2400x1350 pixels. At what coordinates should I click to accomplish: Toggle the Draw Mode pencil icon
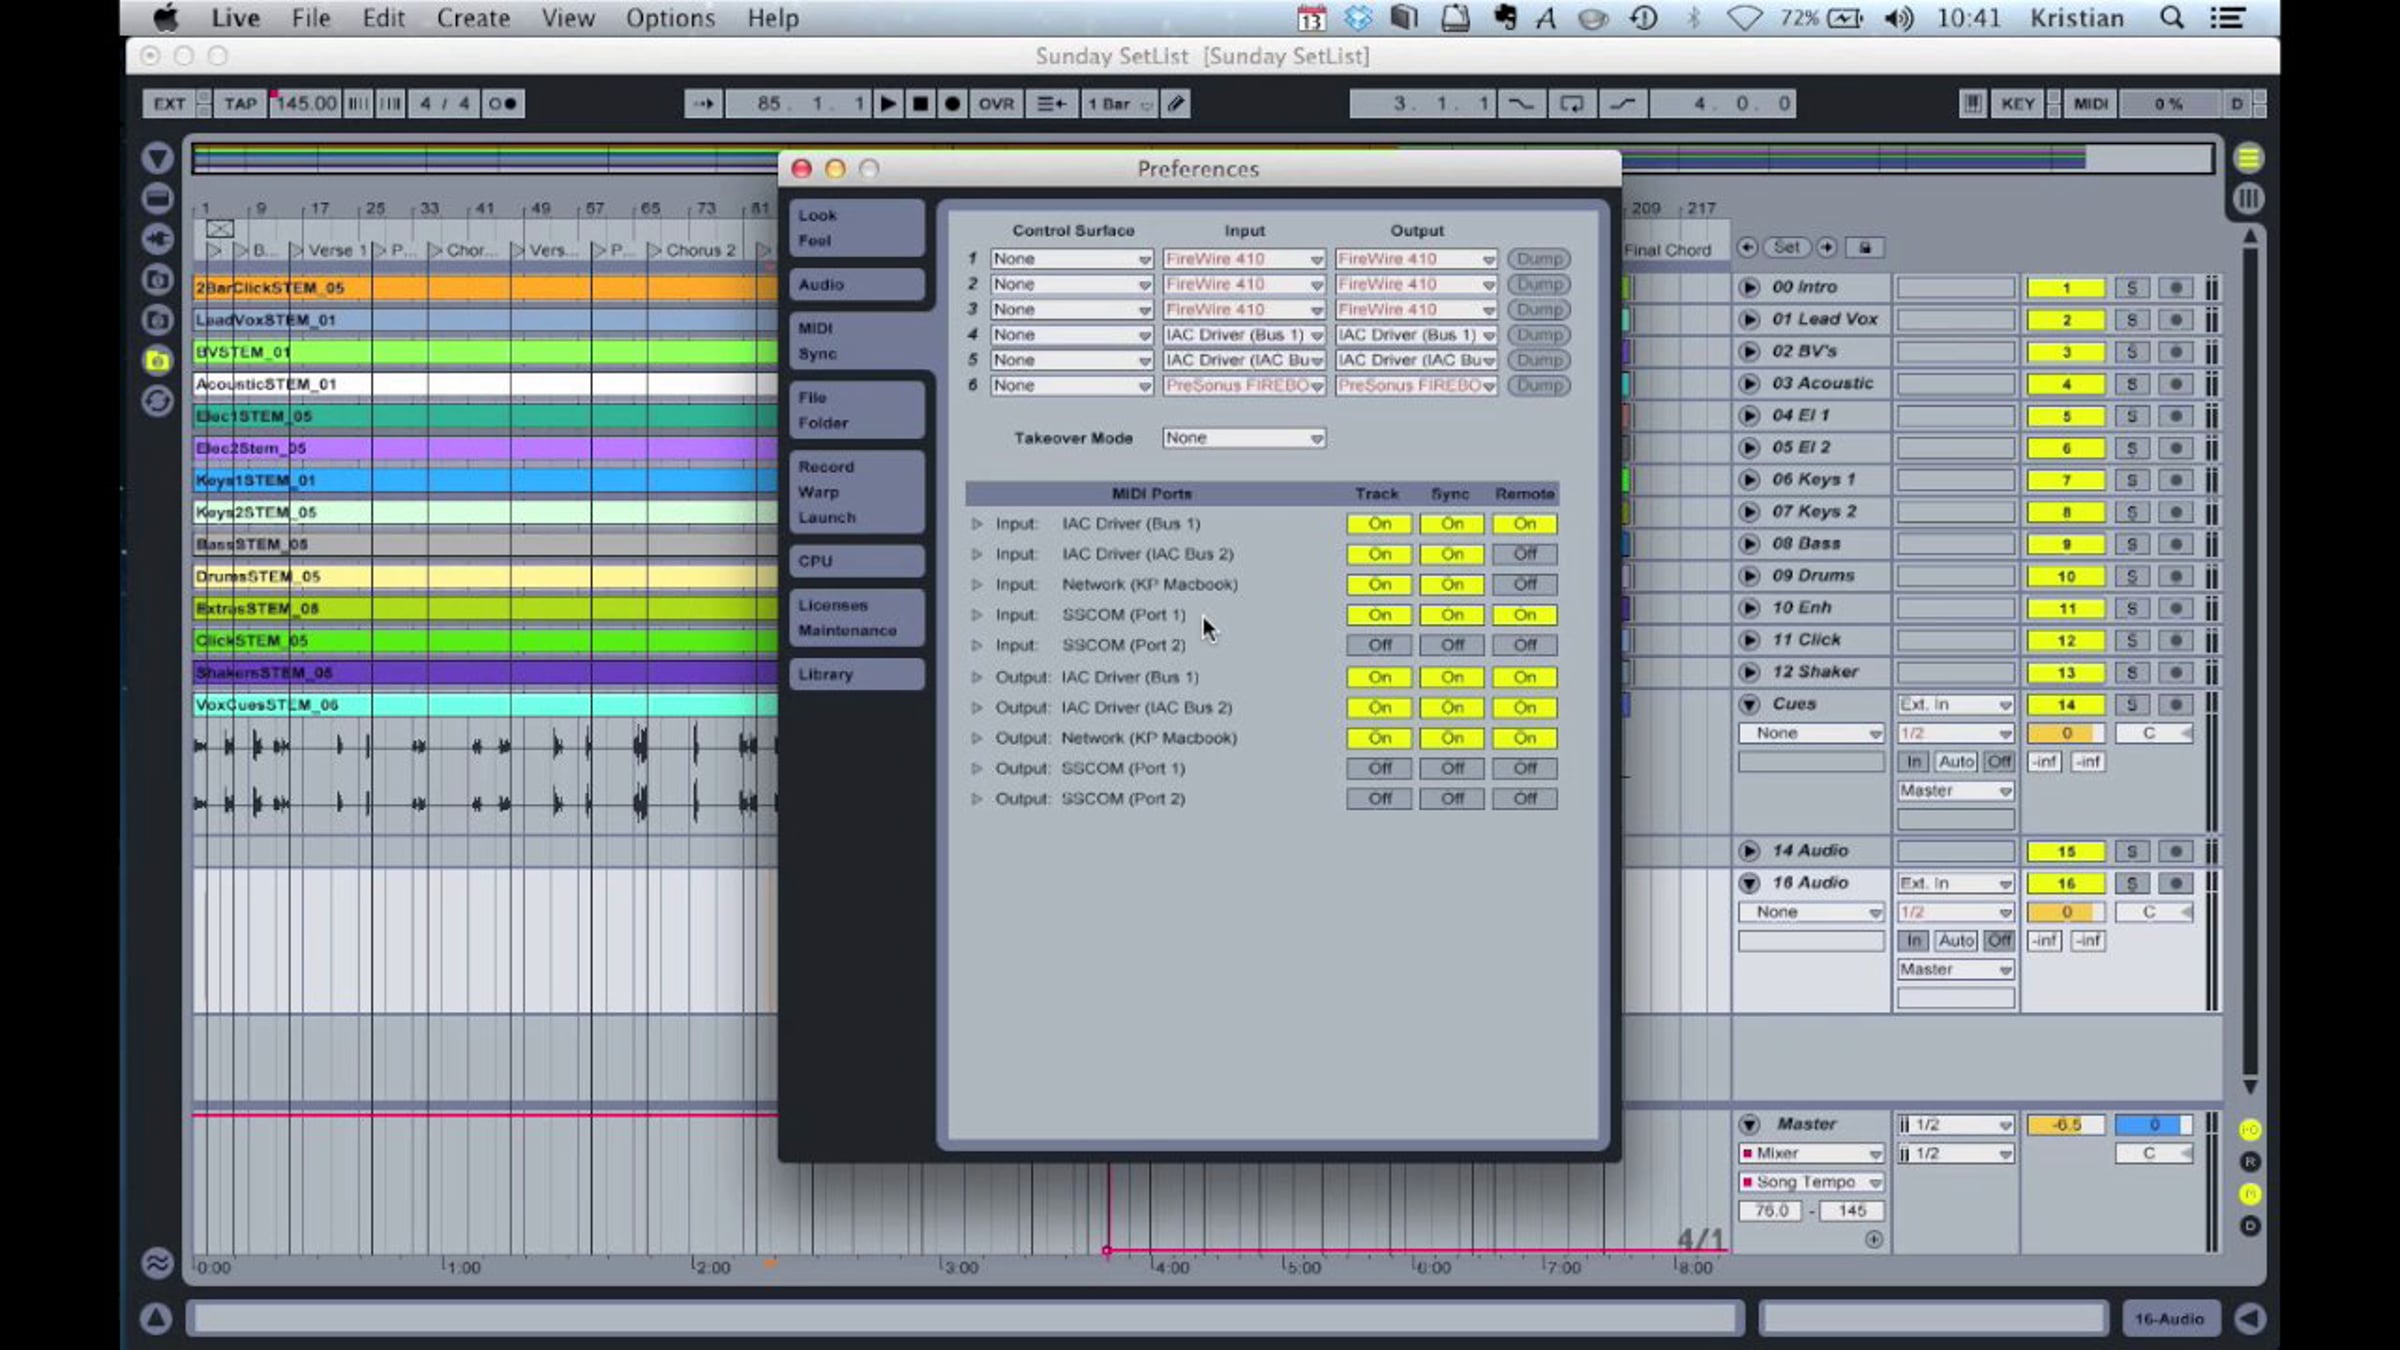point(1176,104)
